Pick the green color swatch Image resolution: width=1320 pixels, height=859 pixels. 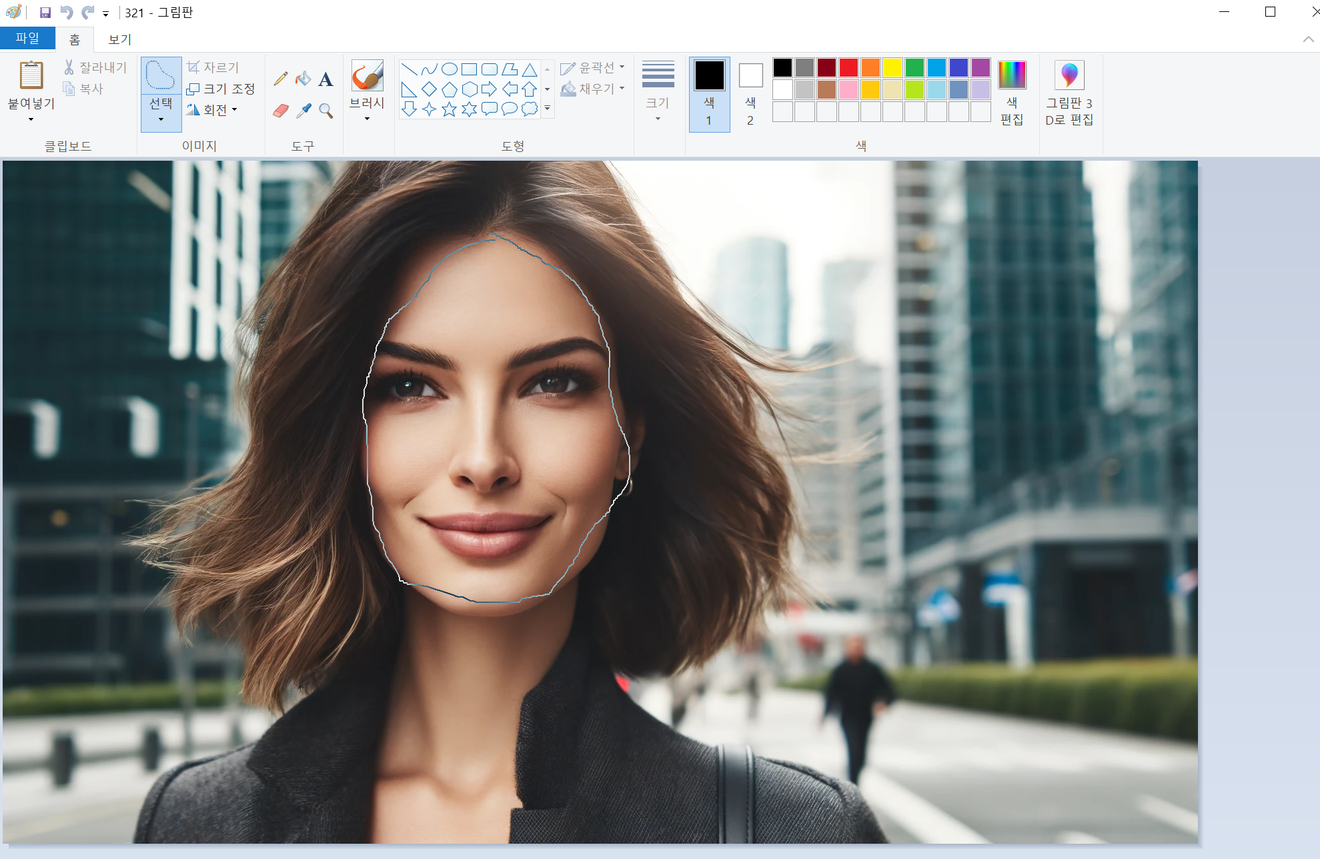pos(914,67)
